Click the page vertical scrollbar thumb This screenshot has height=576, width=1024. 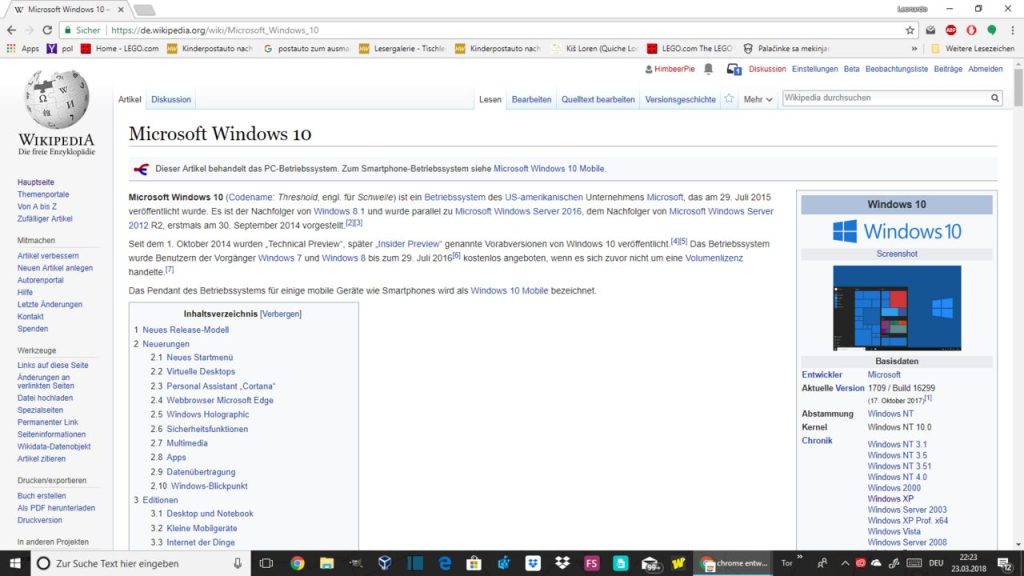click(x=1018, y=86)
